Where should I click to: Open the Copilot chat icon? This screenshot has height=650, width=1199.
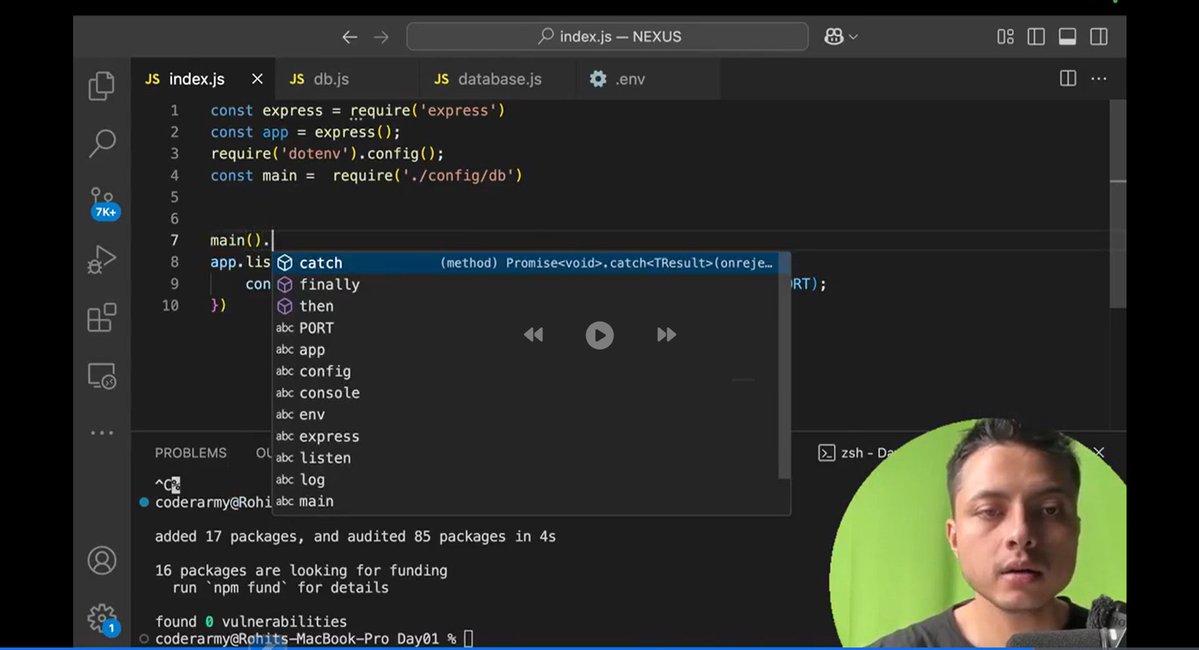pos(833,37)
